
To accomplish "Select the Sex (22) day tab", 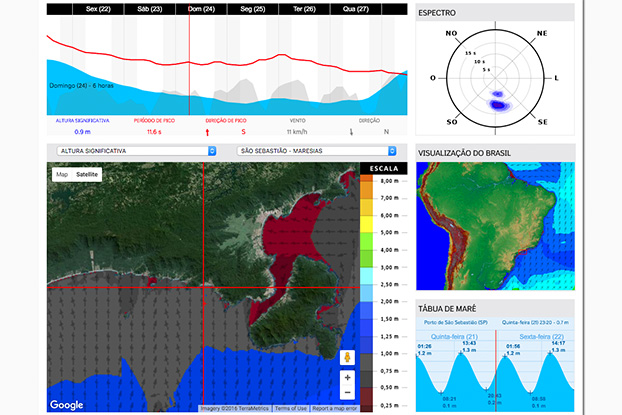I will click(x=98, y=9).
